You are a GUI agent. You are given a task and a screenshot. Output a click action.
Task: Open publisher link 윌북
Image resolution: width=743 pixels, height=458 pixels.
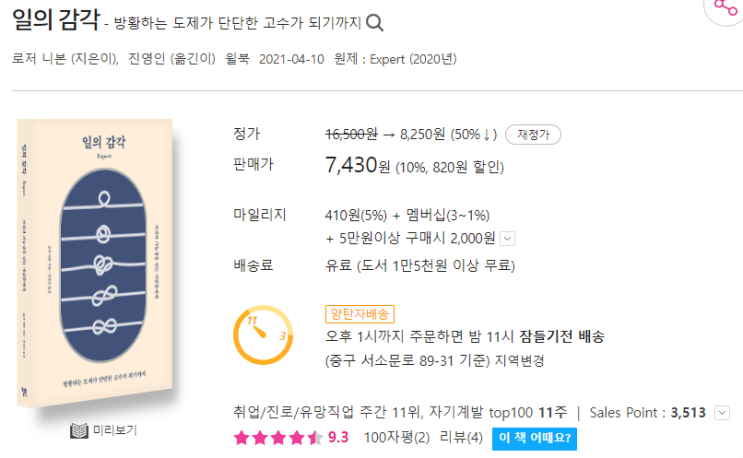(235, 60)
